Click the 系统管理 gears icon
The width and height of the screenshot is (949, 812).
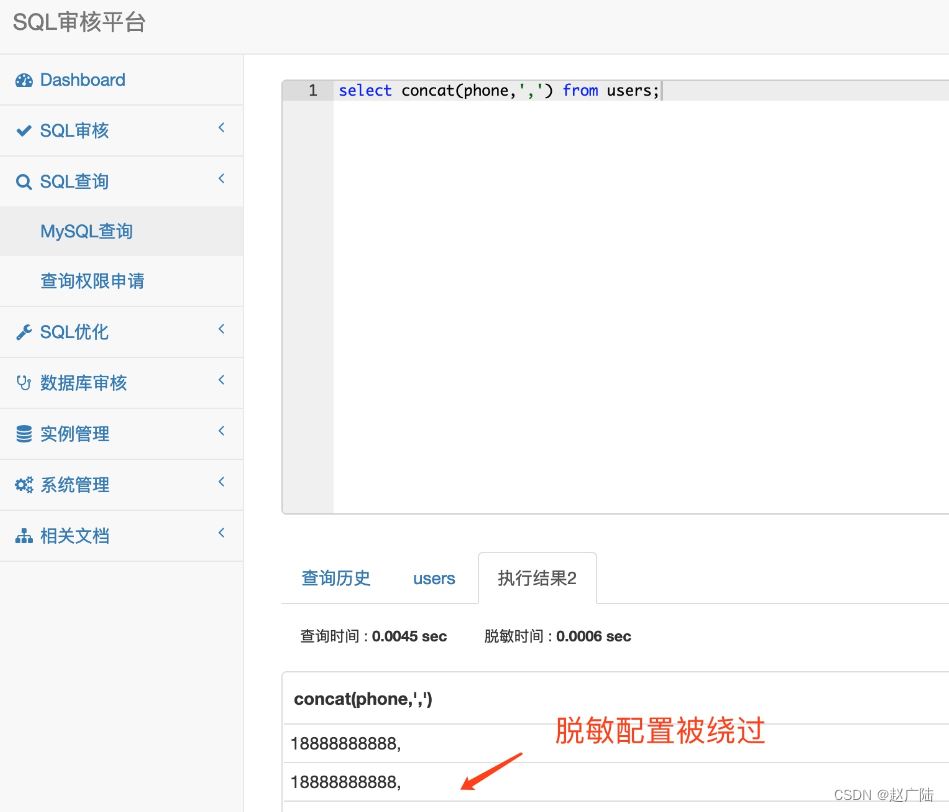pyautogui.click(x=24, y=485)
